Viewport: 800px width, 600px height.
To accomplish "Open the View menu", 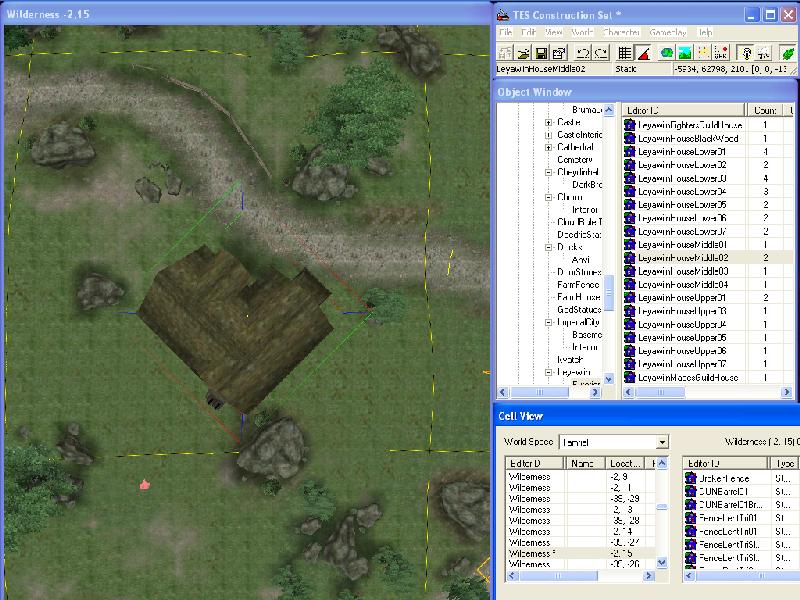I will (x=553, y=32).
